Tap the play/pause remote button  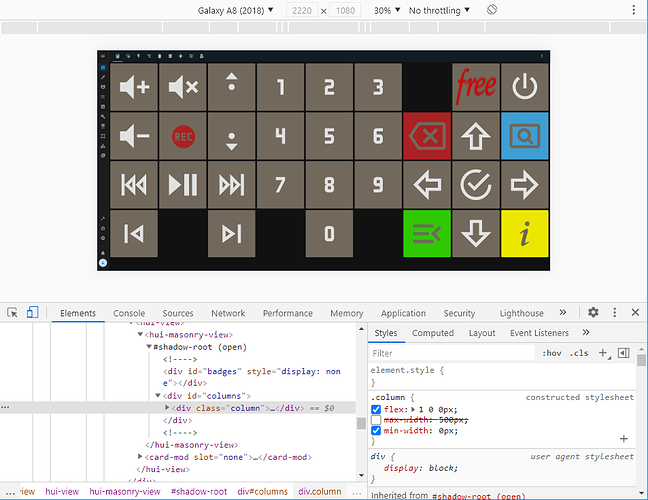click(x=183, y=185)
